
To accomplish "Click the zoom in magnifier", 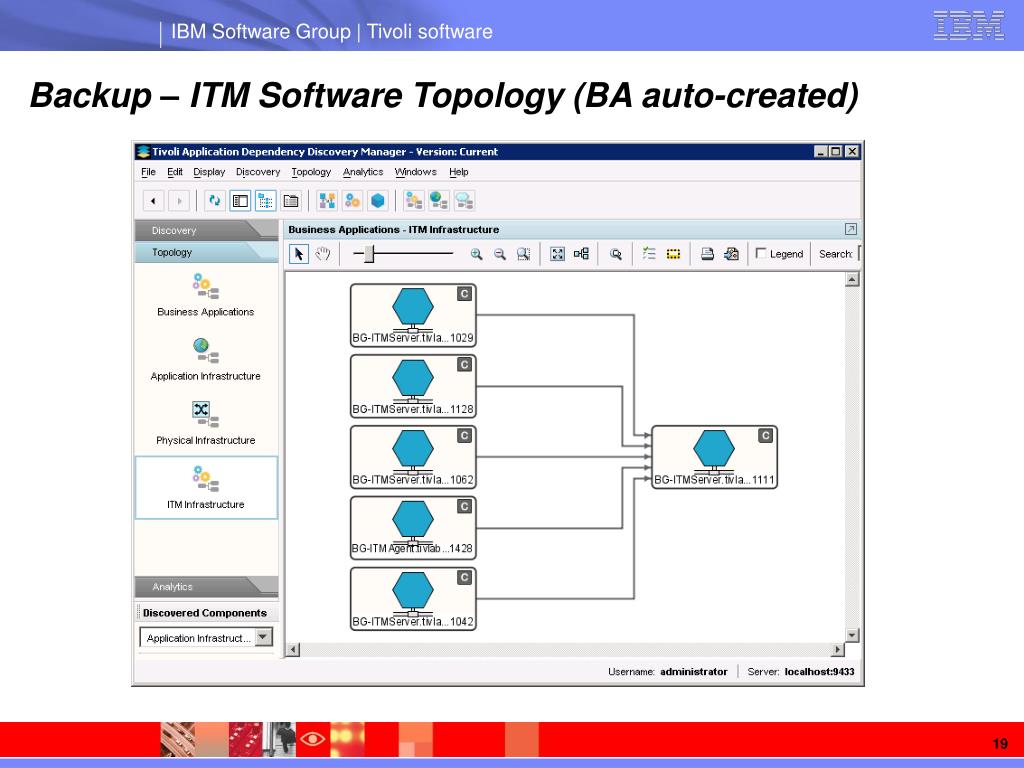I will [x=477, y=254].
